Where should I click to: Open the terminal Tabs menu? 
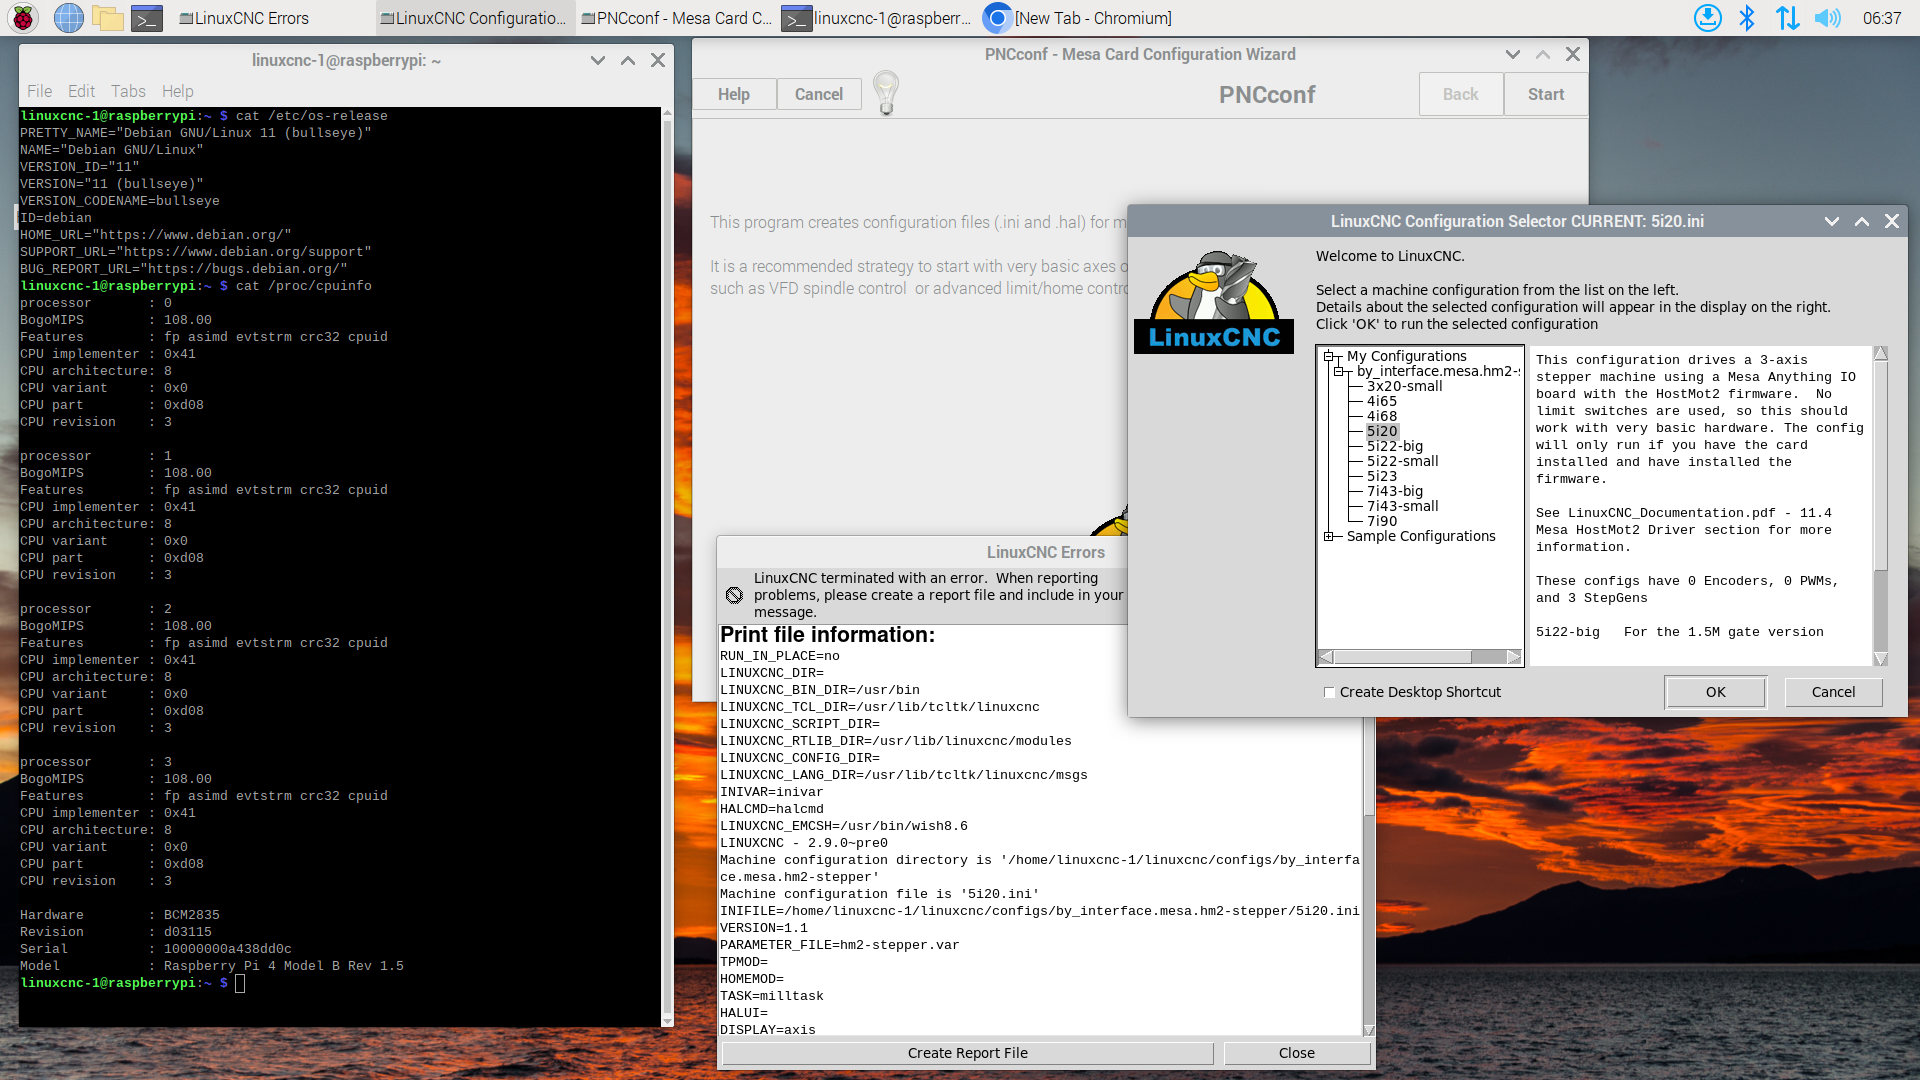[x=128, y=91]
